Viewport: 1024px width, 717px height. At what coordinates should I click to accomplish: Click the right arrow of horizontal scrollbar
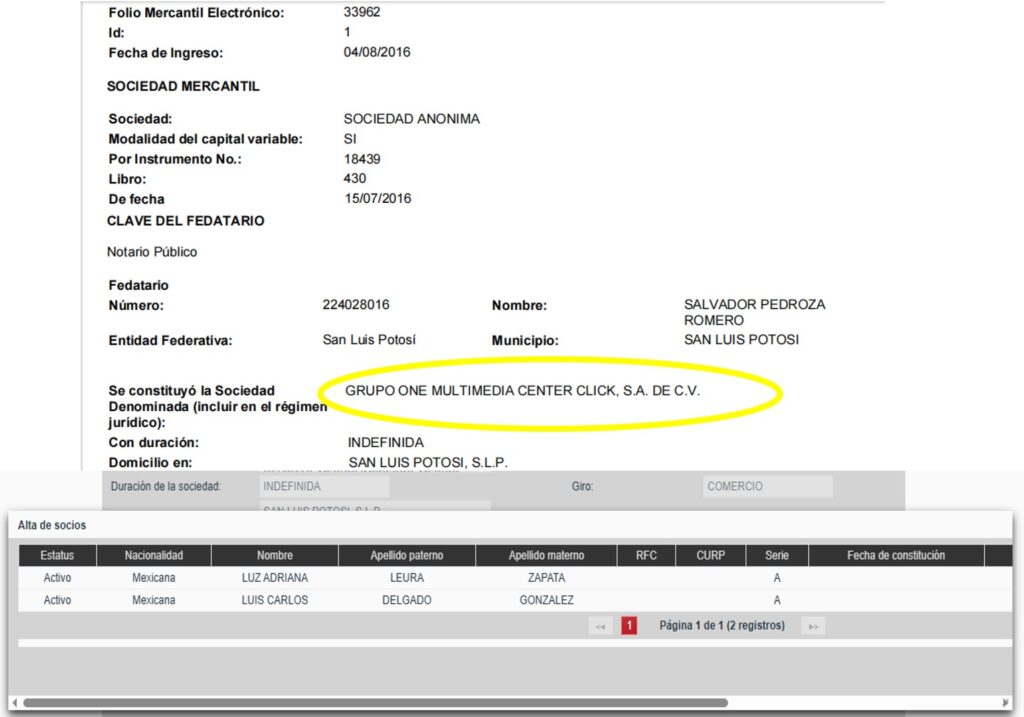pos(1009,703)
